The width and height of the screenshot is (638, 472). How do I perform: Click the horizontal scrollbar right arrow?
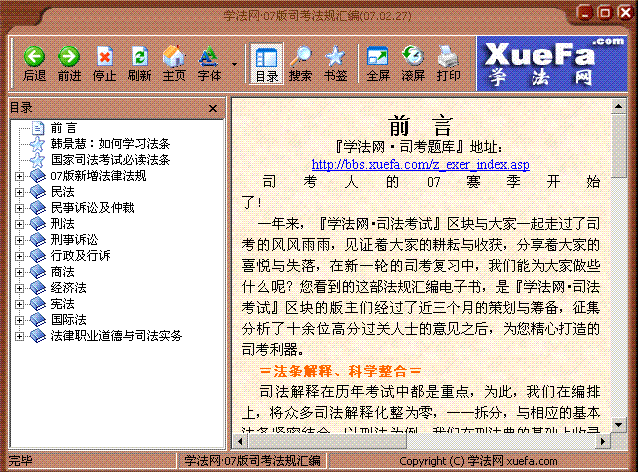(x=603, y=441)
